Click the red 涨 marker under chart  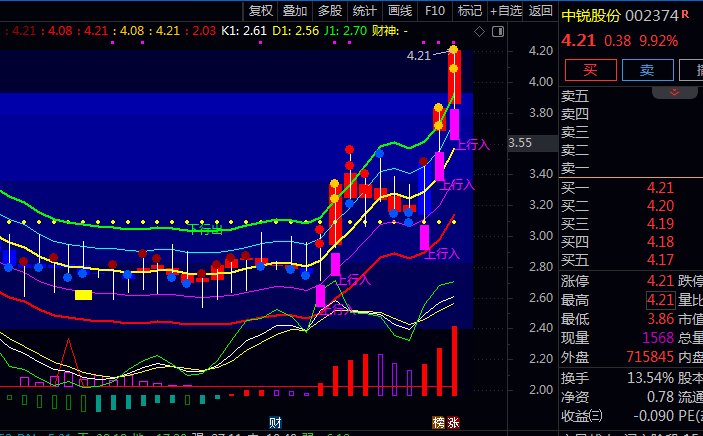pos(453,423)
